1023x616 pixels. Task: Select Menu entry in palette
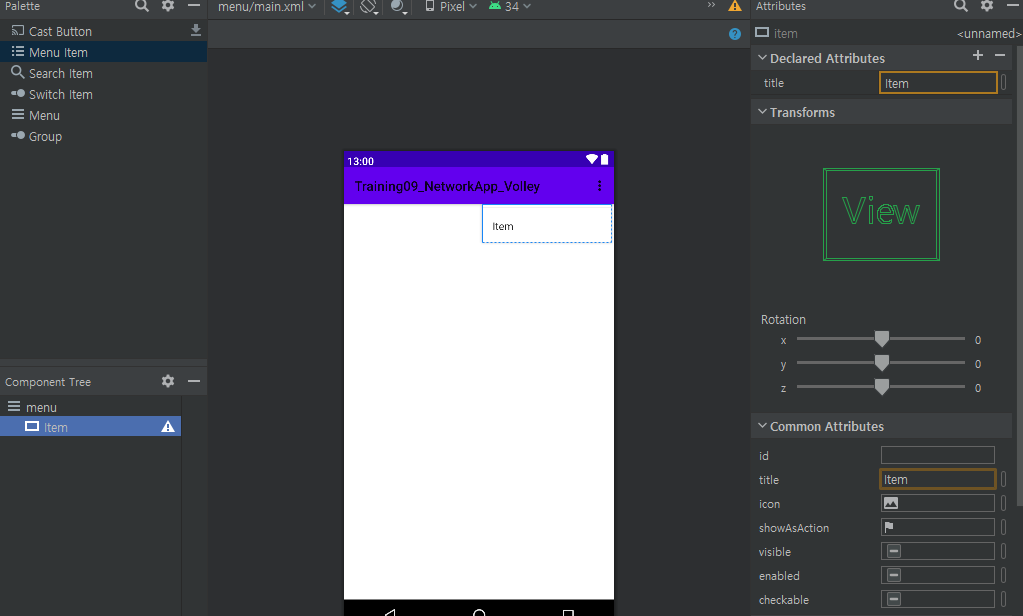point(44,116)
